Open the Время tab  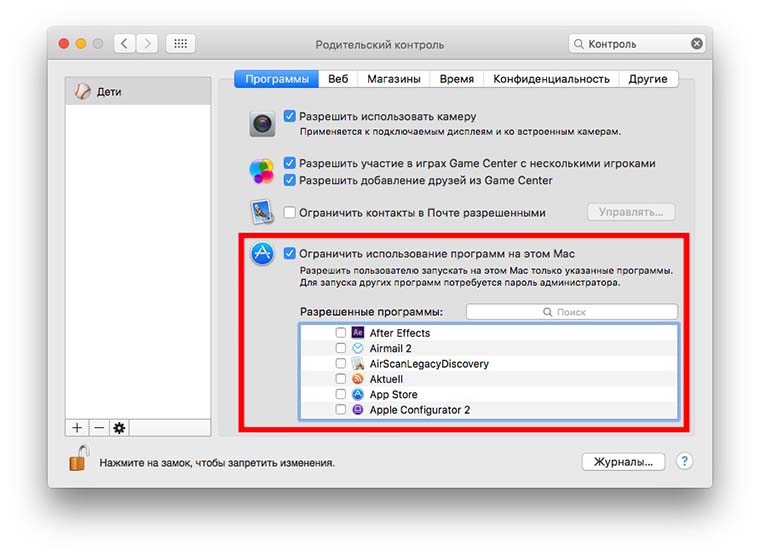point(457,79)
